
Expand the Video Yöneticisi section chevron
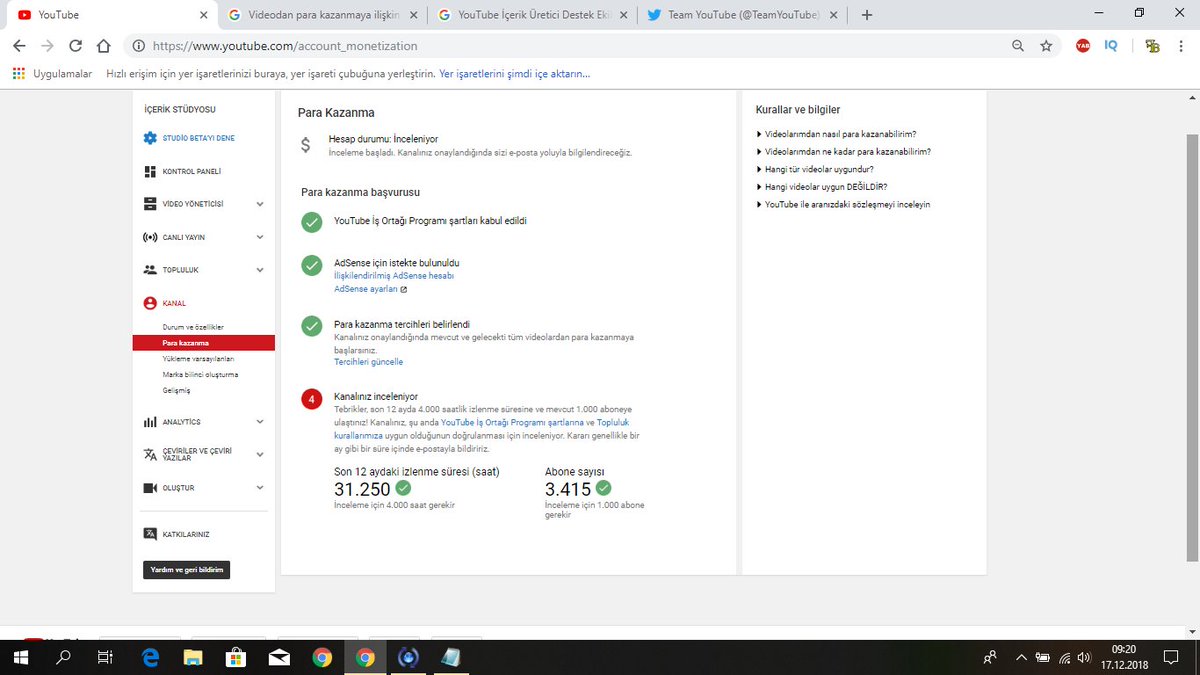[x=260, y=204]
